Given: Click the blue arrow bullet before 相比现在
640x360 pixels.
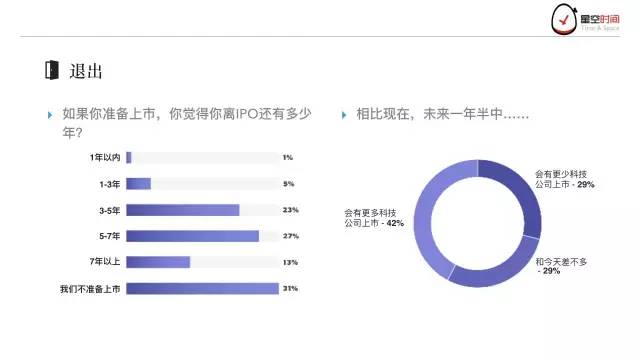Looking at the screenshot, I should click(344, 115).
